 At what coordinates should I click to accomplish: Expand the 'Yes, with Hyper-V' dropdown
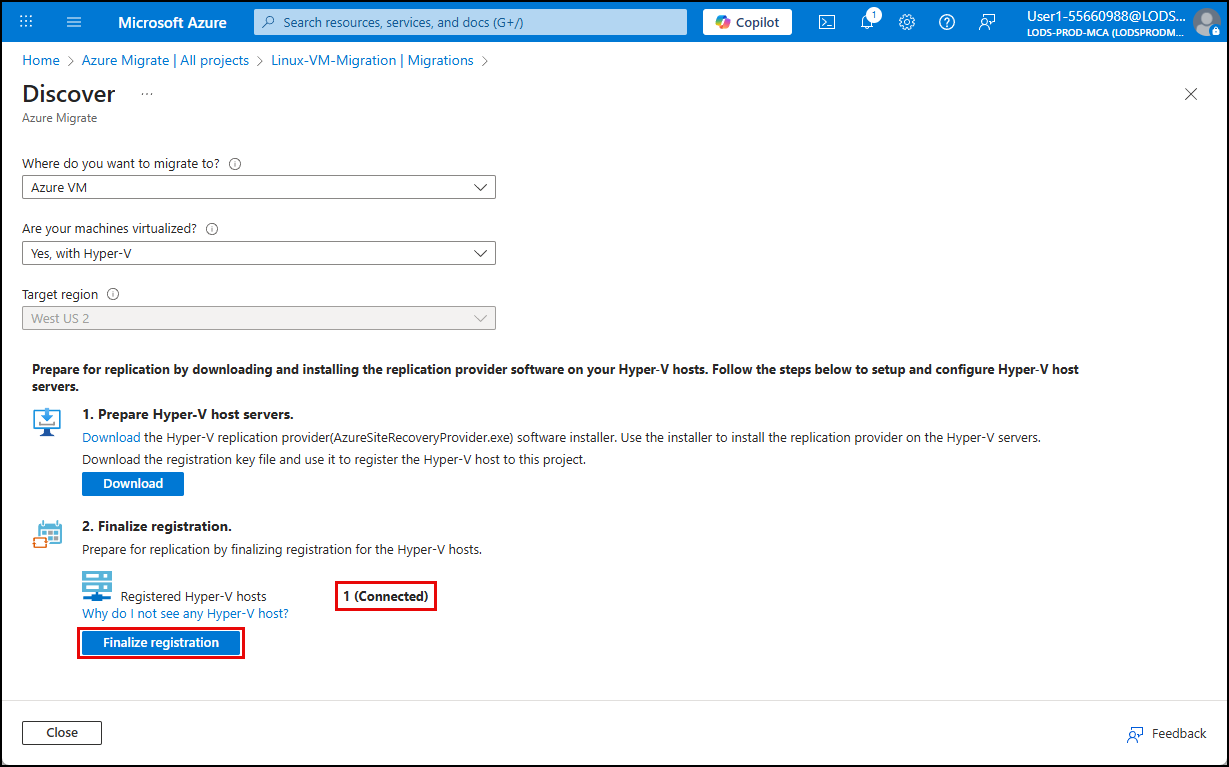(x=259, y=253)
